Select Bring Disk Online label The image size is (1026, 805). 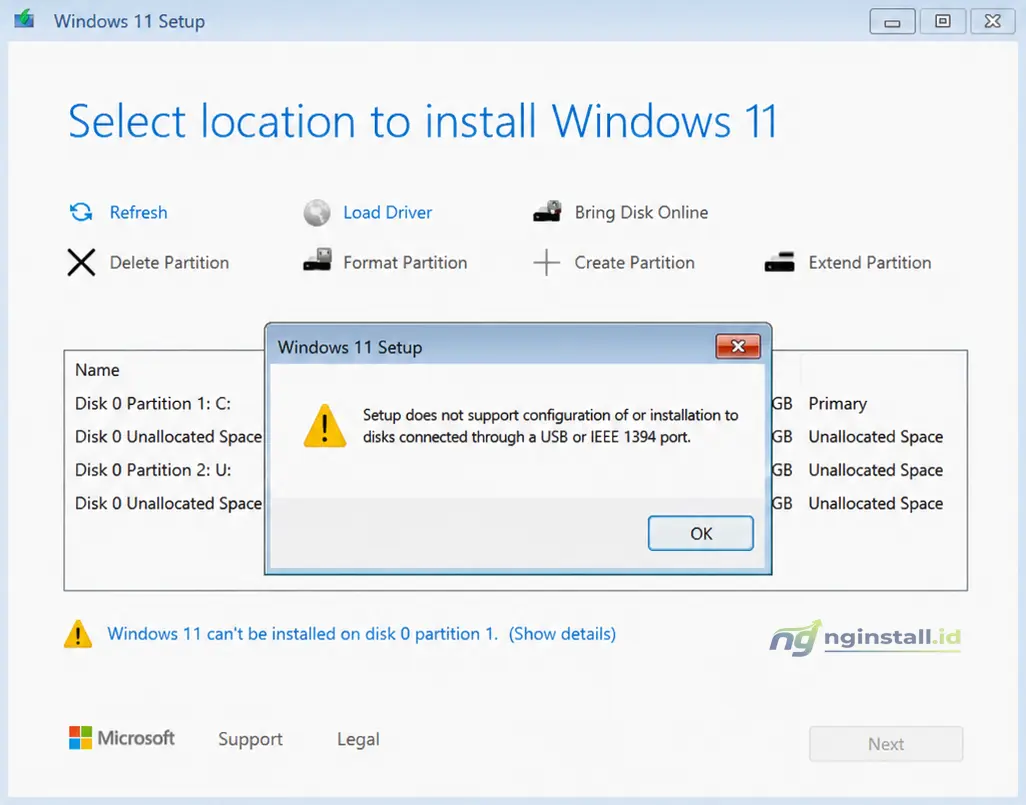click(x=641, y=213)
